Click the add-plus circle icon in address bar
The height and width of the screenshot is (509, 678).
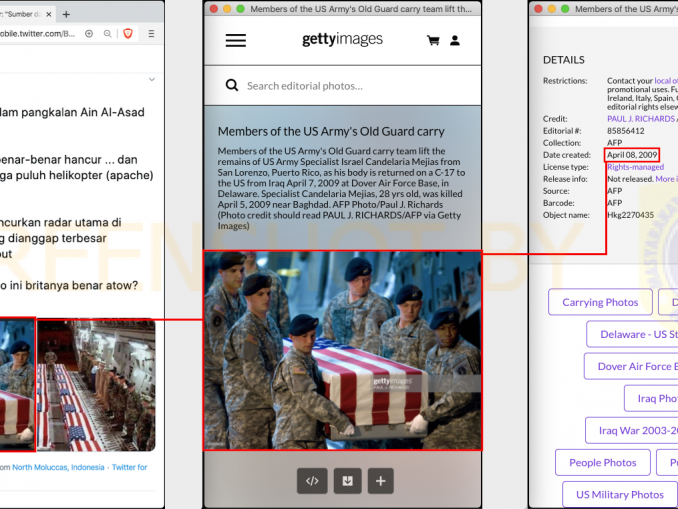pos(89,33)
